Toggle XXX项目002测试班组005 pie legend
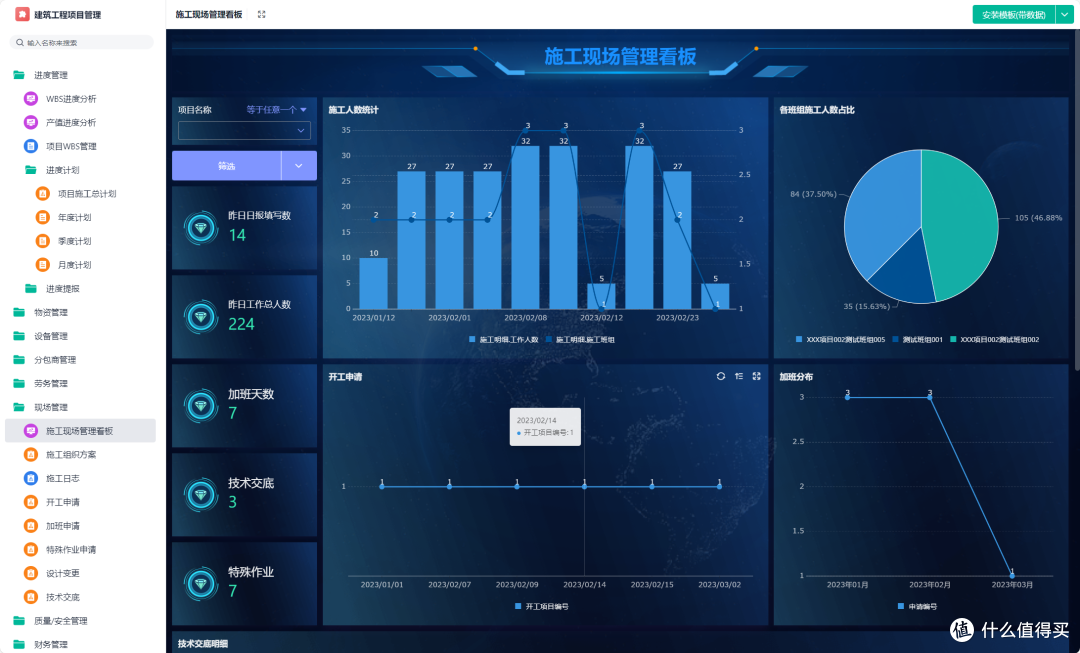 [840, 340]
